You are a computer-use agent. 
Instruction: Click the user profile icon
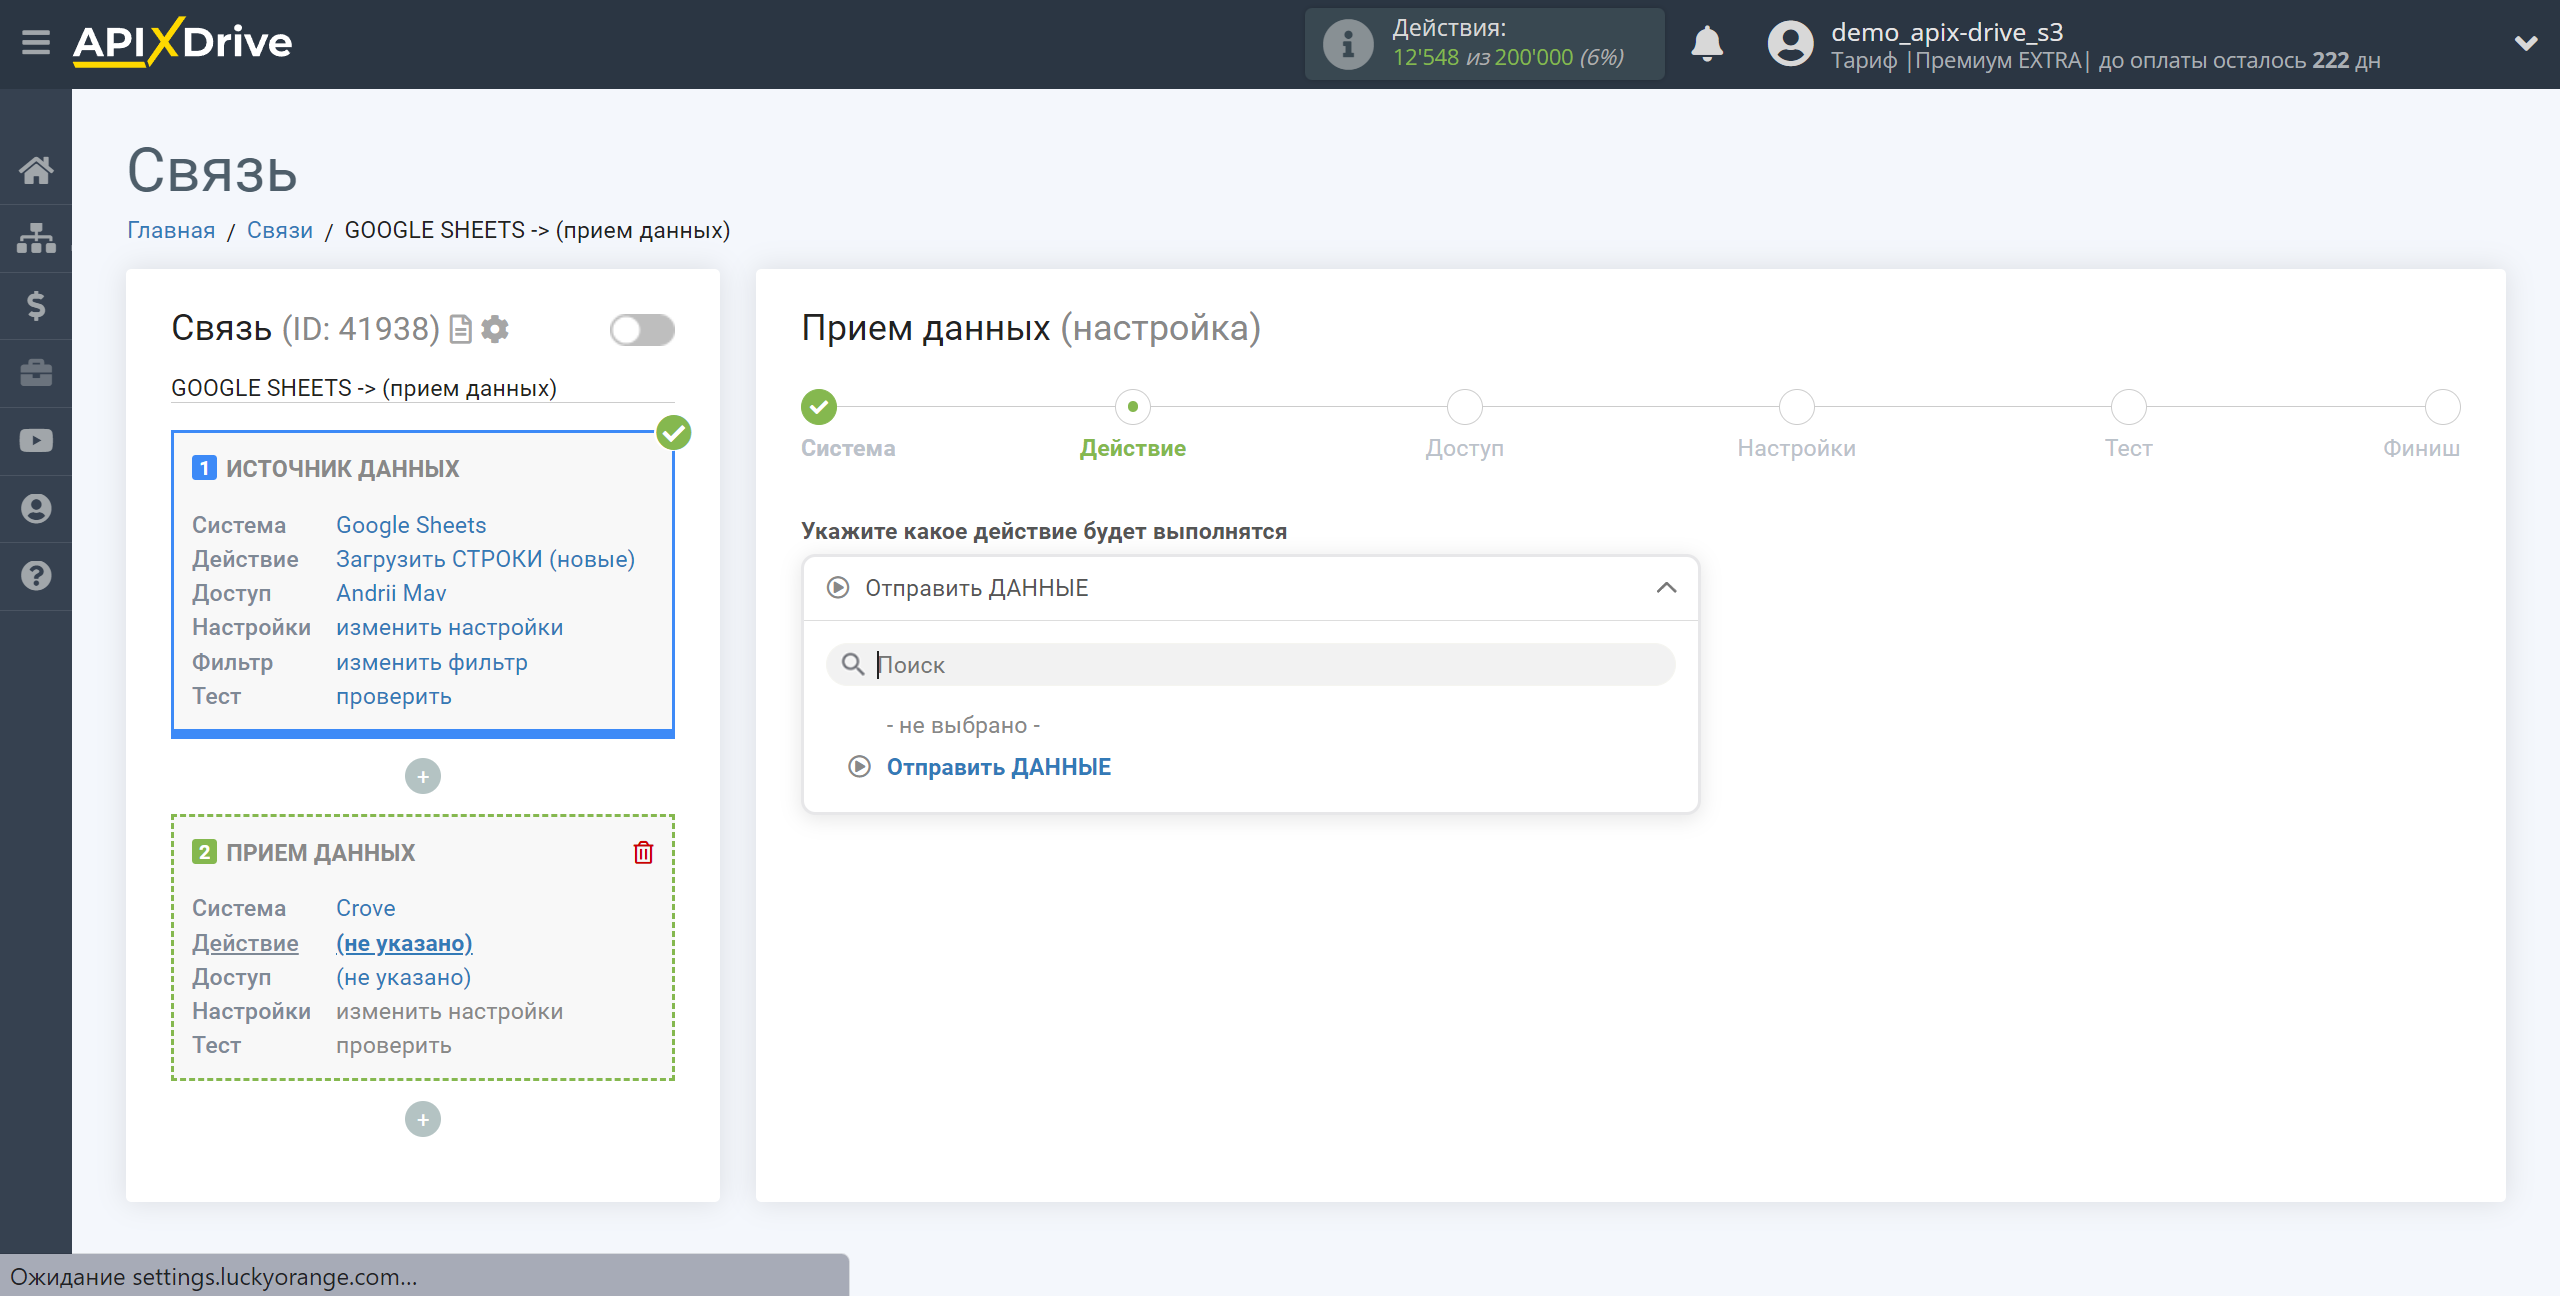point(1788,43)
